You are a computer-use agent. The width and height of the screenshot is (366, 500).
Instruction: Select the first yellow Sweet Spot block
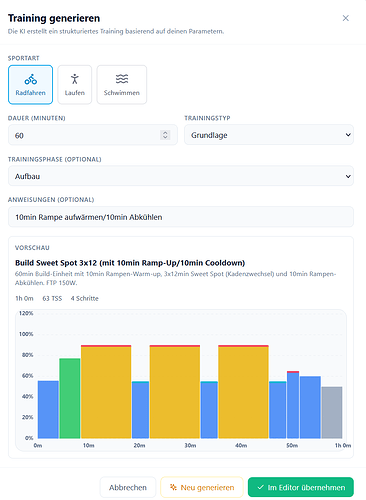(106, 392)
